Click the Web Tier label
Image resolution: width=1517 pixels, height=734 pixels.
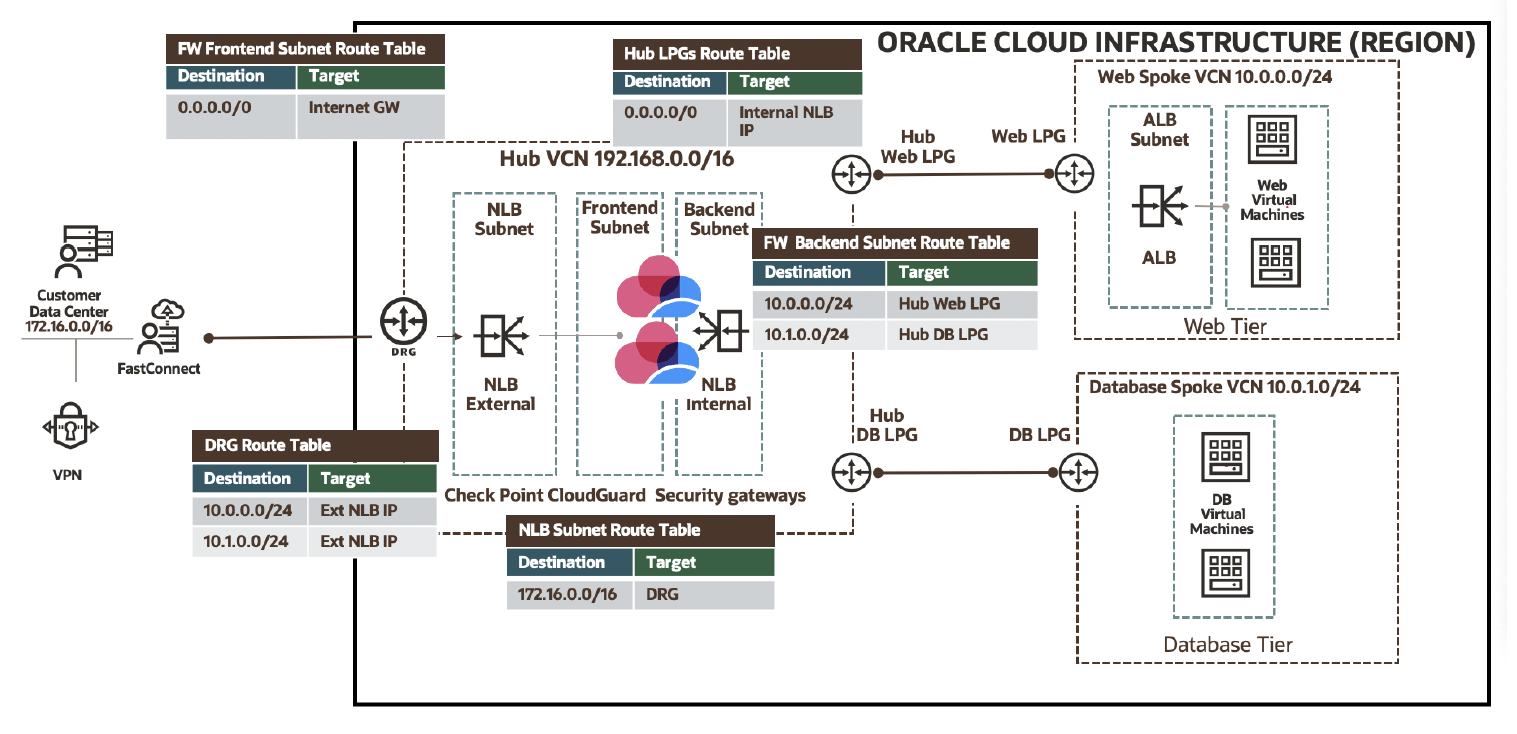[x=1225, y=325]
